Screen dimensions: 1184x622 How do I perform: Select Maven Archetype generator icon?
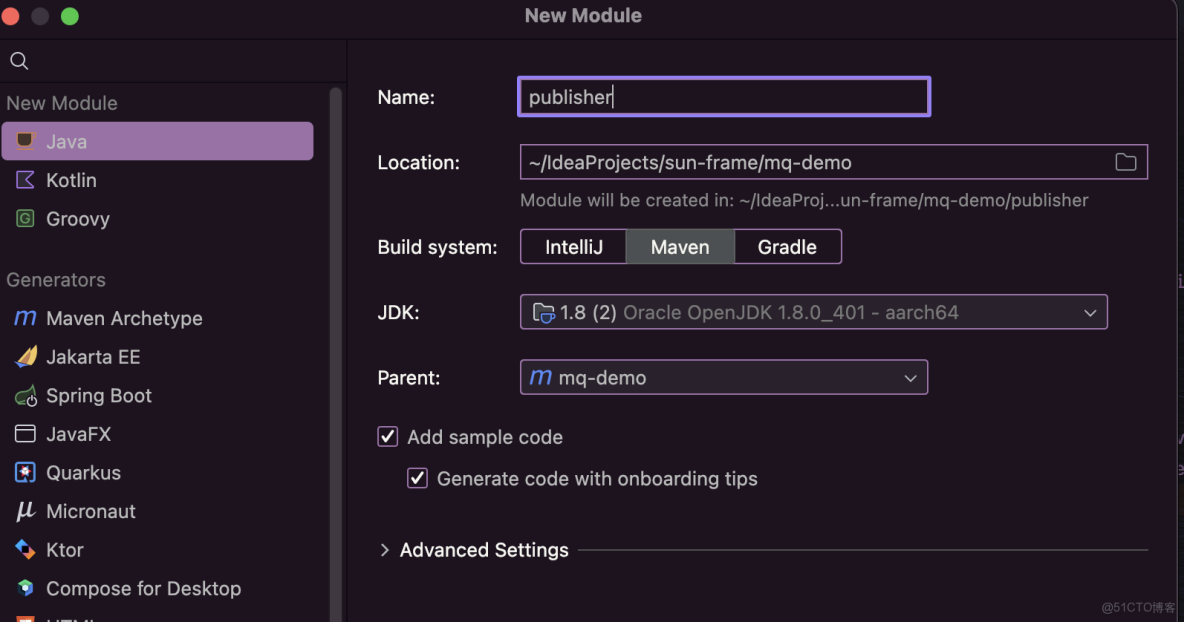click(25, 318)
